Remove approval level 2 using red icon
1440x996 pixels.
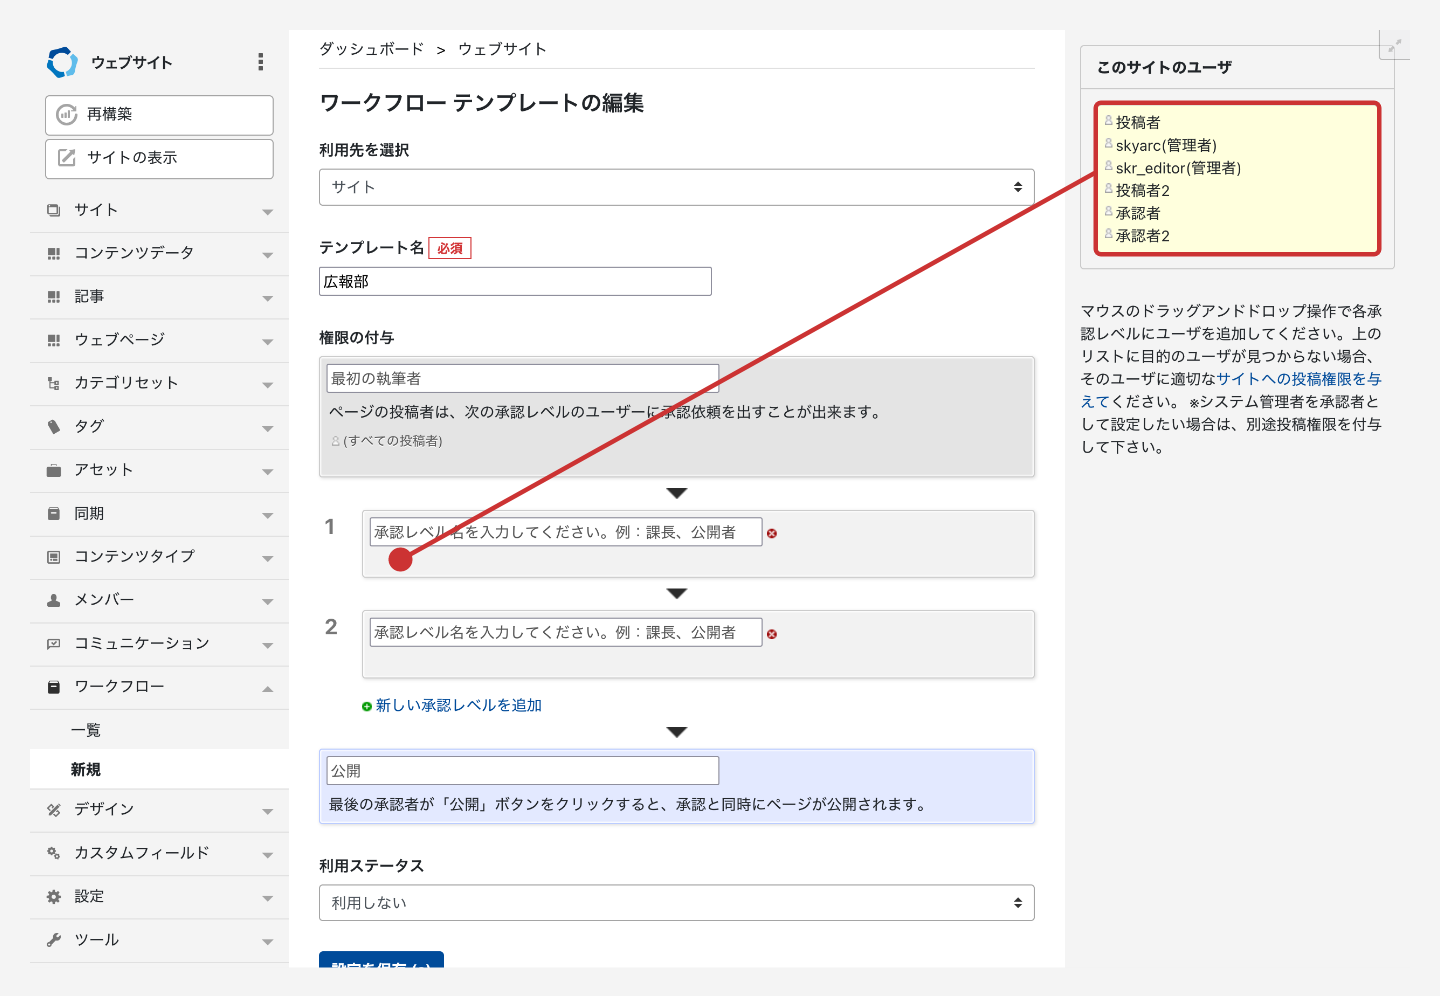[x=772, y=634]
